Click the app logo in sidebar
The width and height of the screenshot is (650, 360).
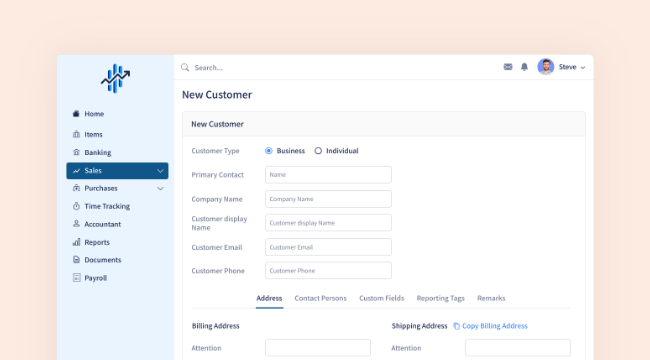click(x=115, y=78)
